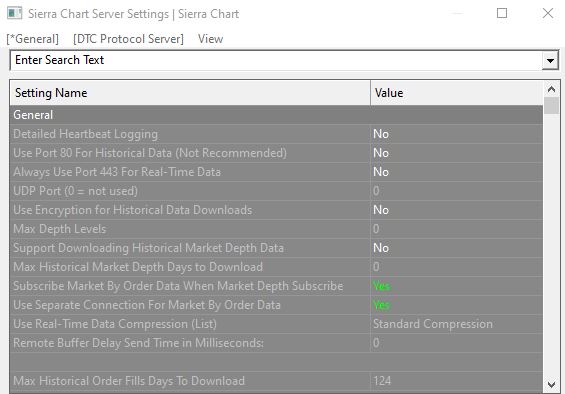The width and height of the screenshot is (565, 394).
Task: Select 'Use Real-Time Data Compression (List)' name
Action: pyautogui.click(x=115, y=324)
